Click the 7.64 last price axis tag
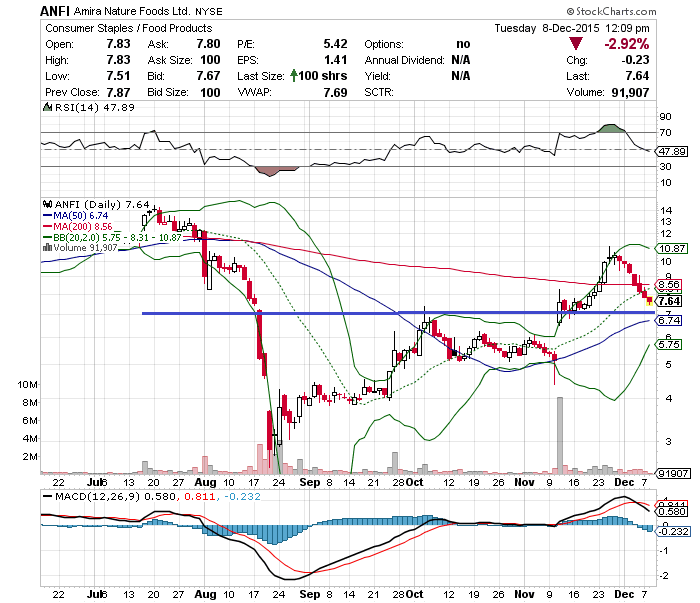Image resolution: width=700 pixels, height=603 pixels. (670, 301)
